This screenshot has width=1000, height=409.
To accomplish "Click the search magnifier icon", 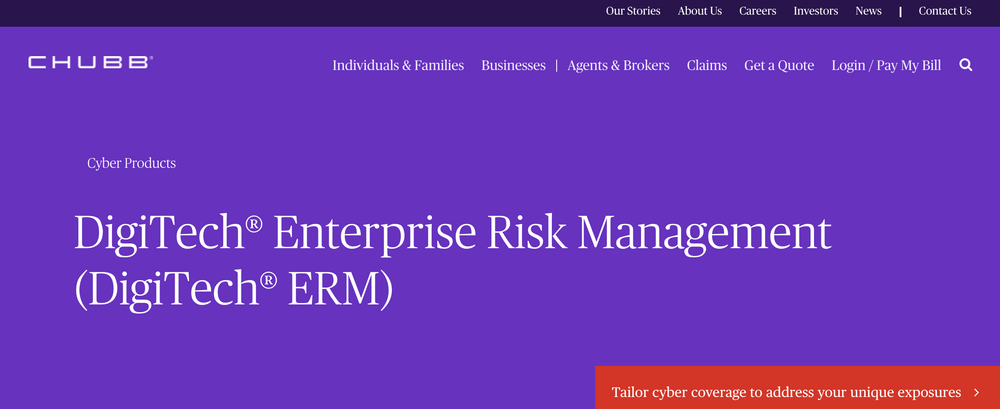I will [966, 65].
